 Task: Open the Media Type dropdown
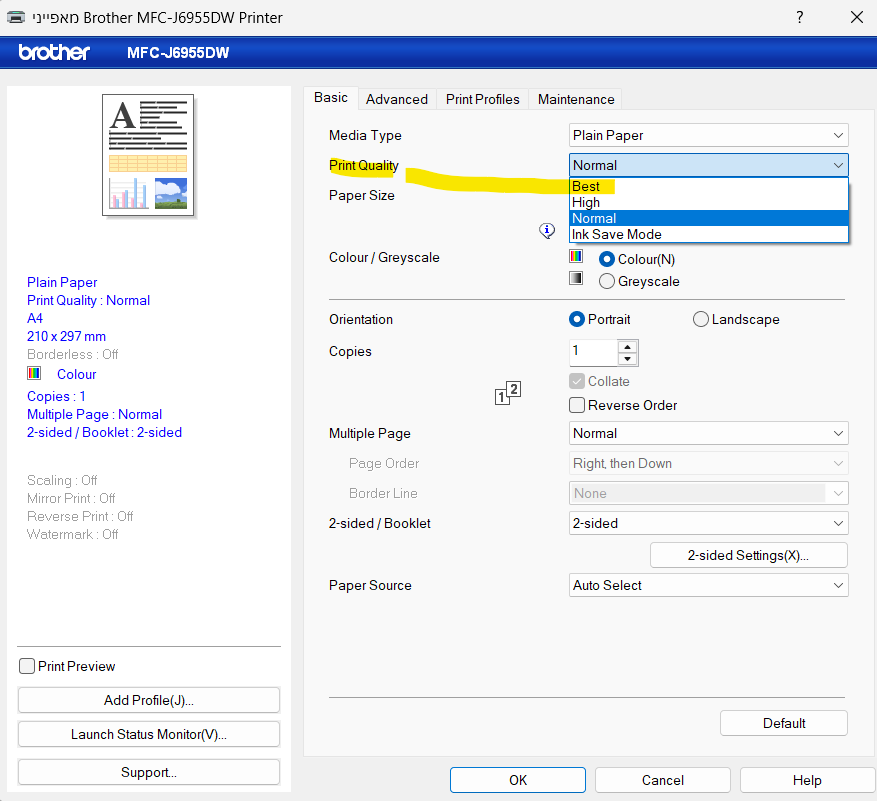point(709,135)
